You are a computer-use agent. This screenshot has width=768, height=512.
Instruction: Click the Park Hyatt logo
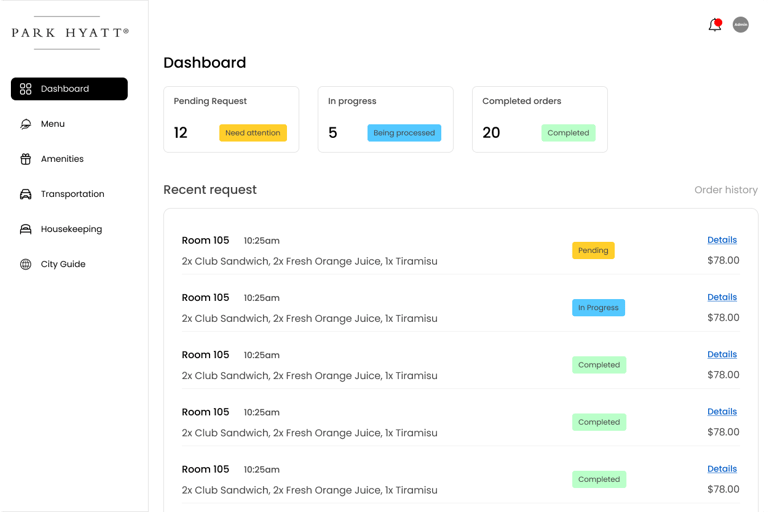click(70, 33)
